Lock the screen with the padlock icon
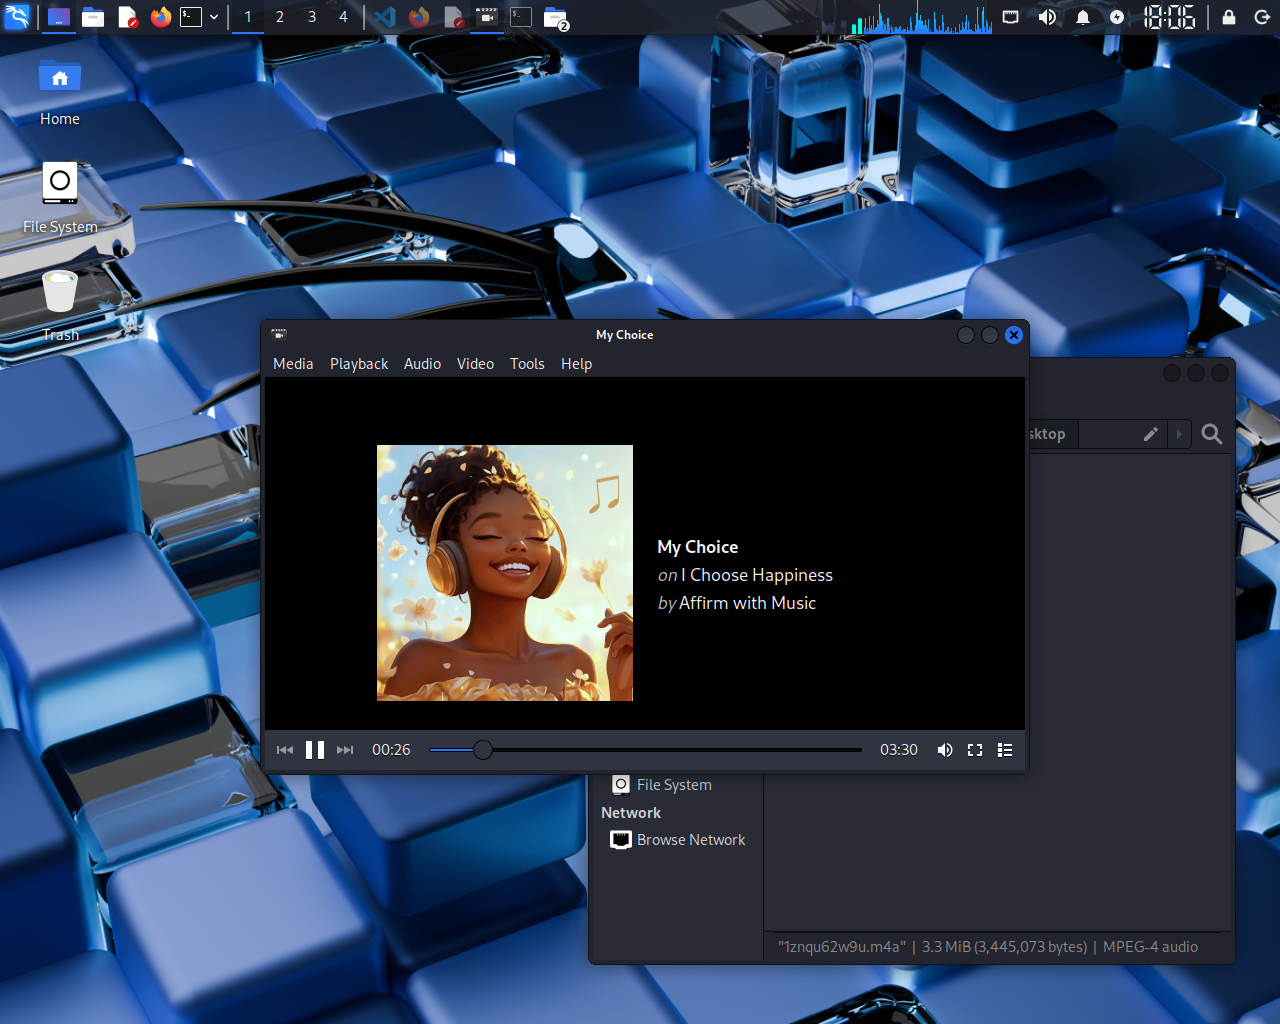Viewport: 1280px width, 1024px height. pyautogui.click(x=1229, y=17)
